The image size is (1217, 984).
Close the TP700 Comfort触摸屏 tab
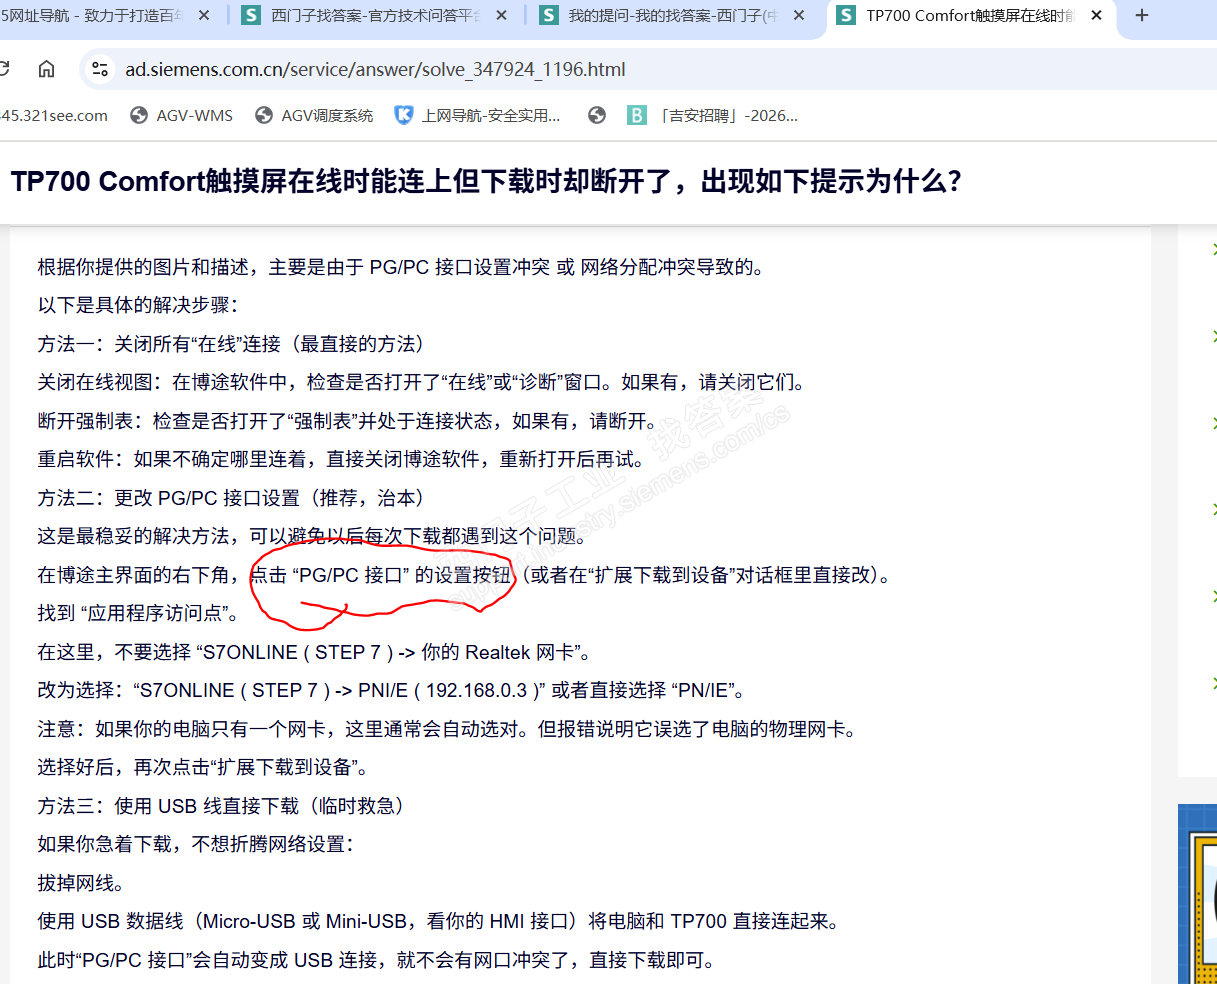1097,16
